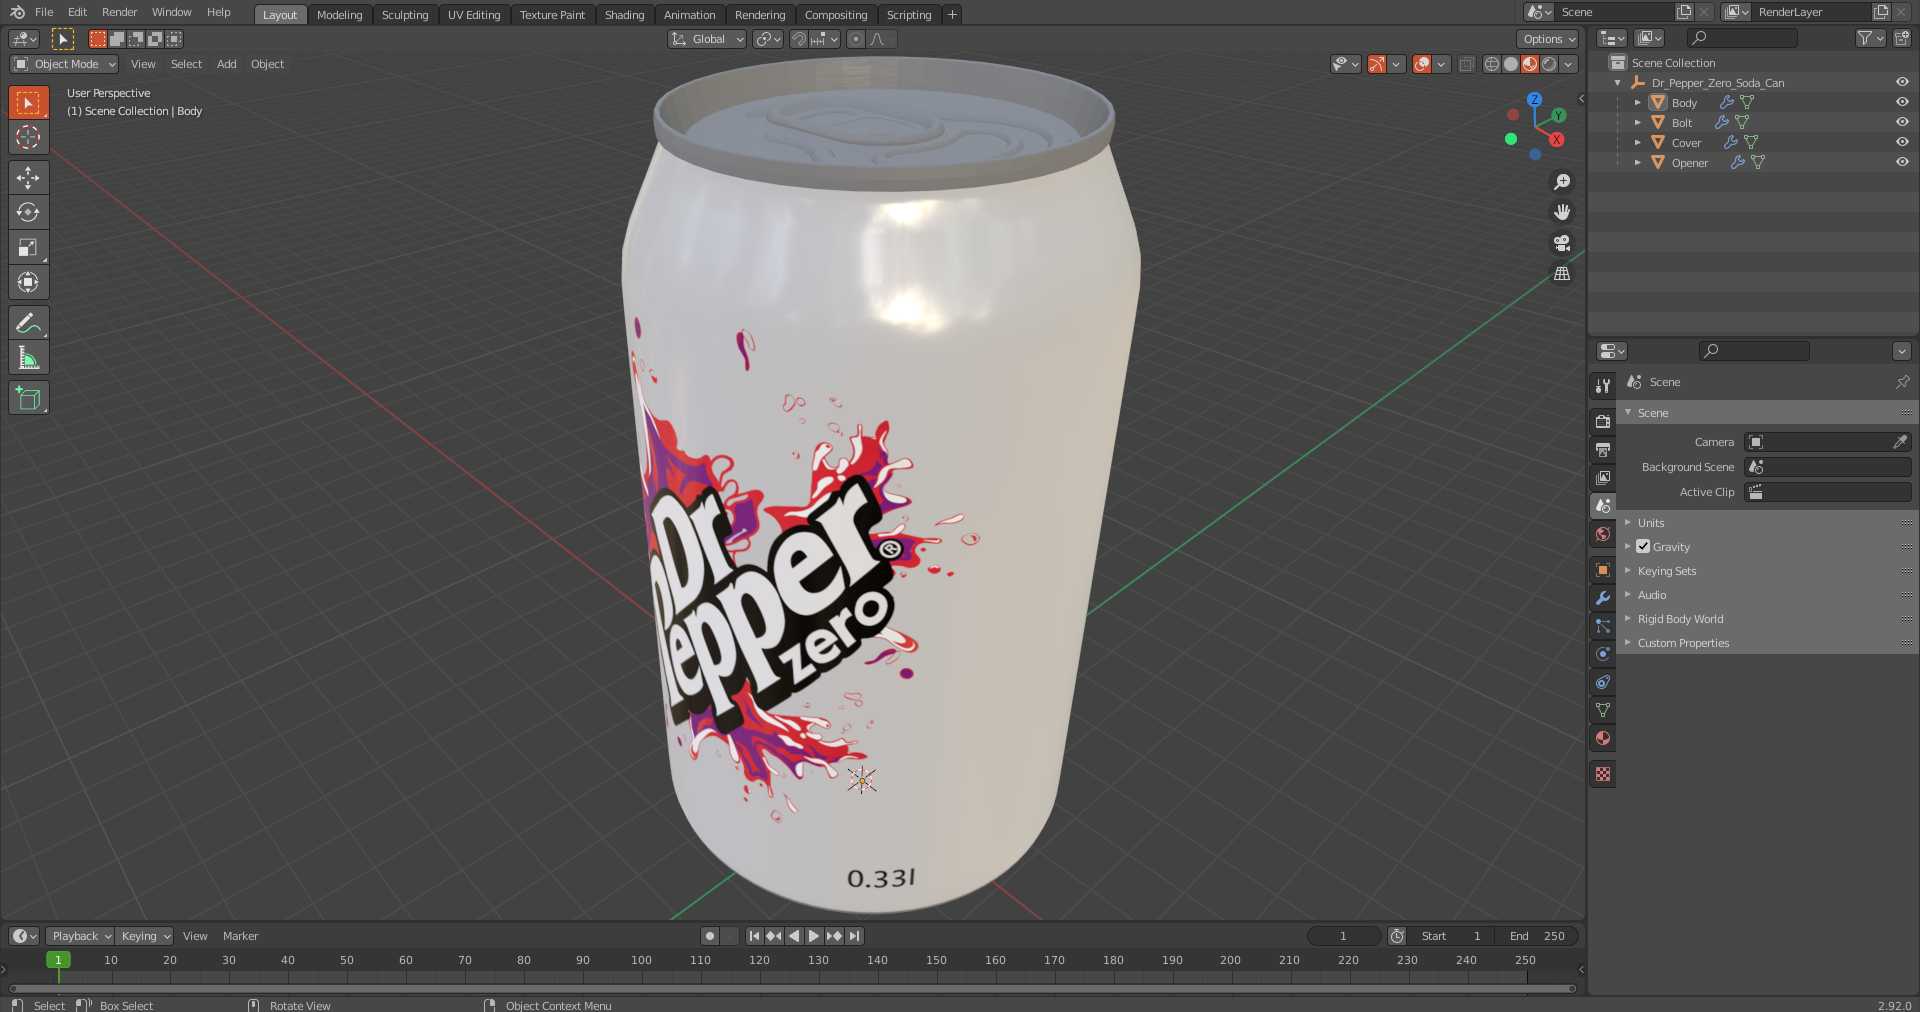The image size is (1920, 1012).
Task: Play animation forward
Action: point(814,936)
